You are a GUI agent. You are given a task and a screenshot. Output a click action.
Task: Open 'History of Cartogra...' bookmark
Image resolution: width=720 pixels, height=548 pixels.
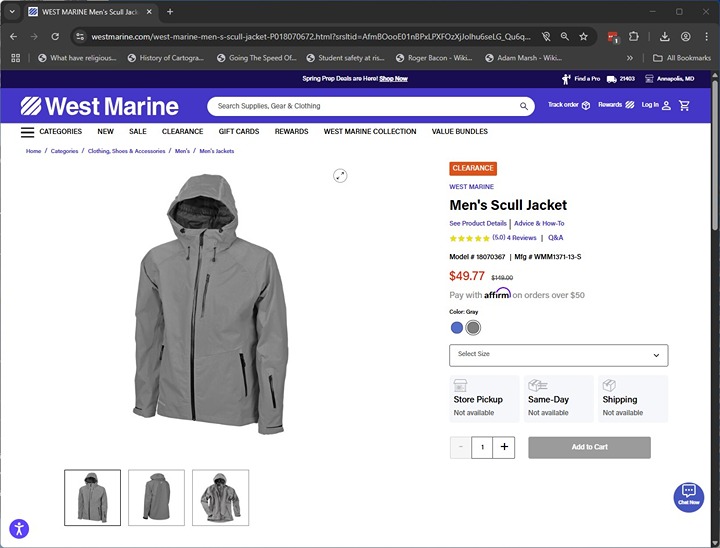click(165, 58)
